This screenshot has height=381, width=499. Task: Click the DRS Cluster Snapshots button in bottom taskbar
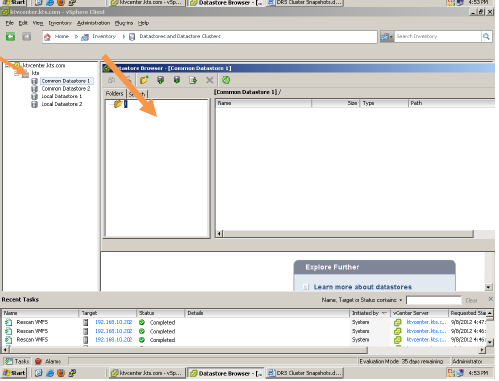(x=305, y=373)
